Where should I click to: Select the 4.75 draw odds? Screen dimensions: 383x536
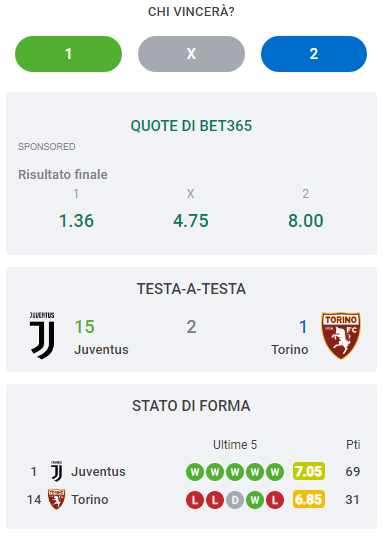tap(191, 220)
